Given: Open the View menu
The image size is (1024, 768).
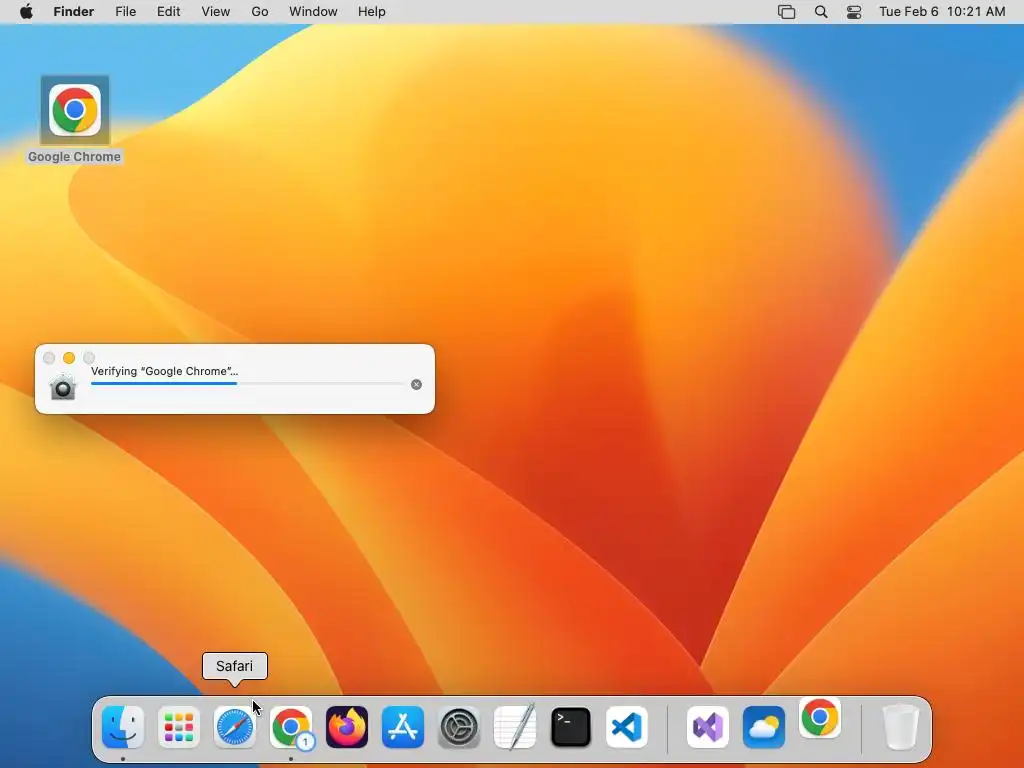Looking at the screenshot, I should (x=216, y=12).
